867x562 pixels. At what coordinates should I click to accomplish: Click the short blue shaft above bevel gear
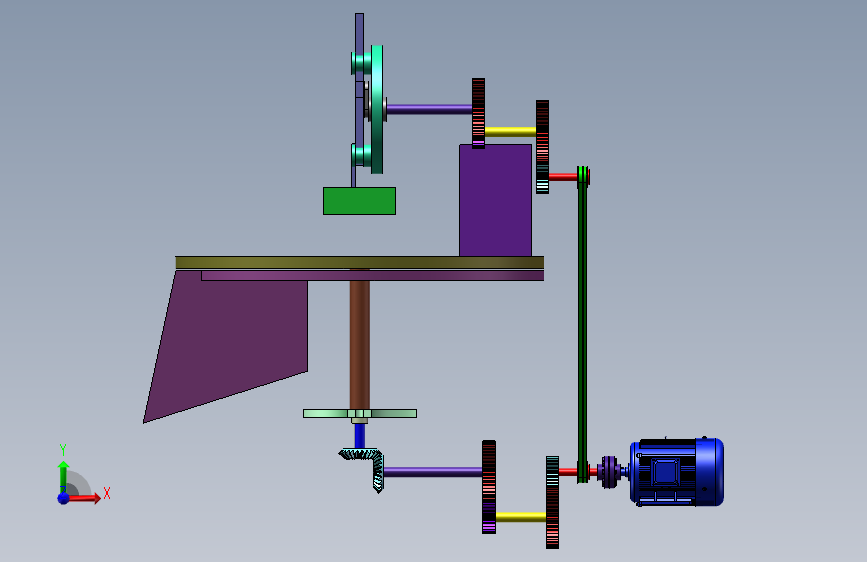pyautogui.click(x=359, y=436)
